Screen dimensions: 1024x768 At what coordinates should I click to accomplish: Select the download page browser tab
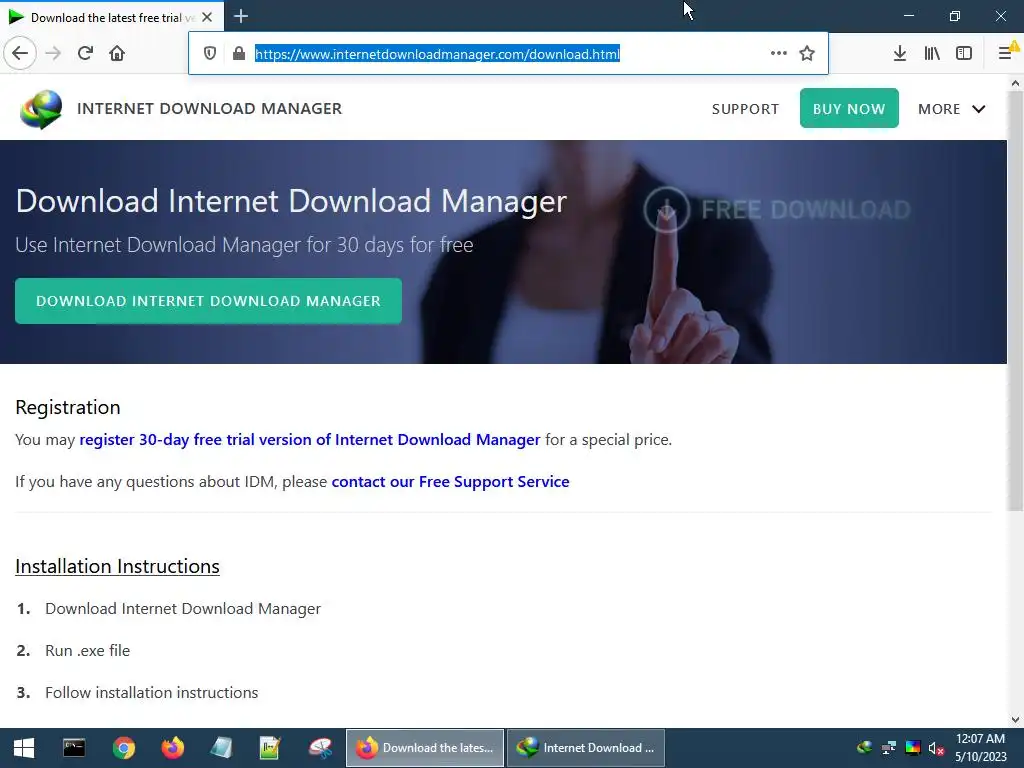[x=112, y=17]
